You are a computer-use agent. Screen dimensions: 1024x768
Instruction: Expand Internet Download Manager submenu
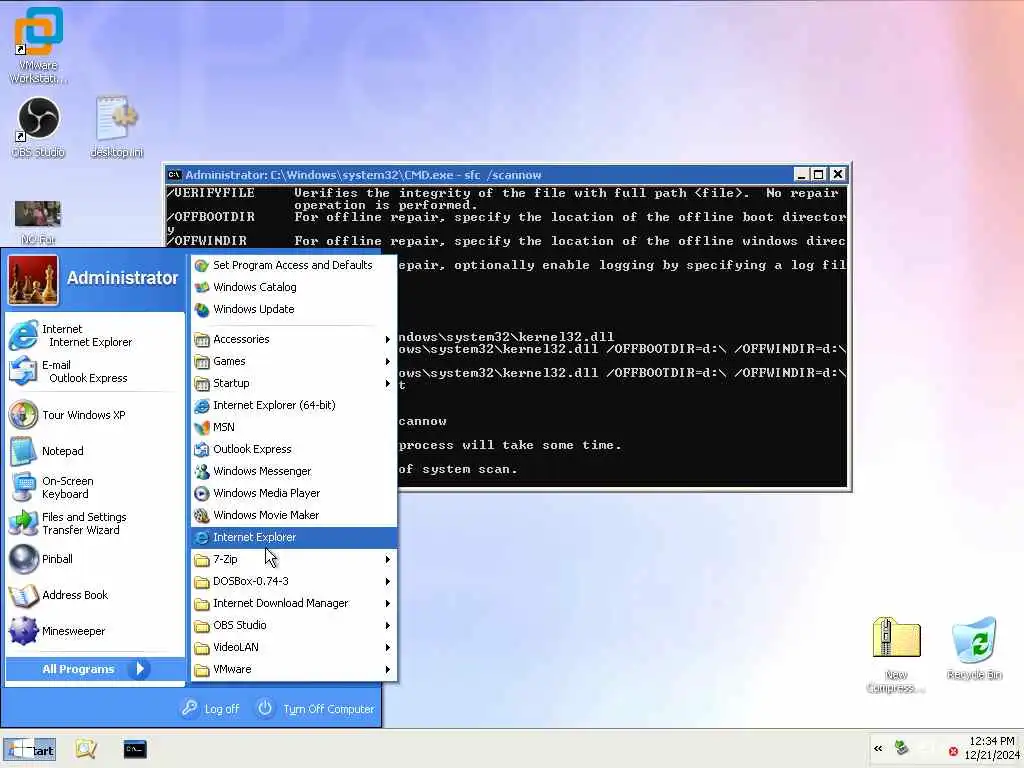293,603
